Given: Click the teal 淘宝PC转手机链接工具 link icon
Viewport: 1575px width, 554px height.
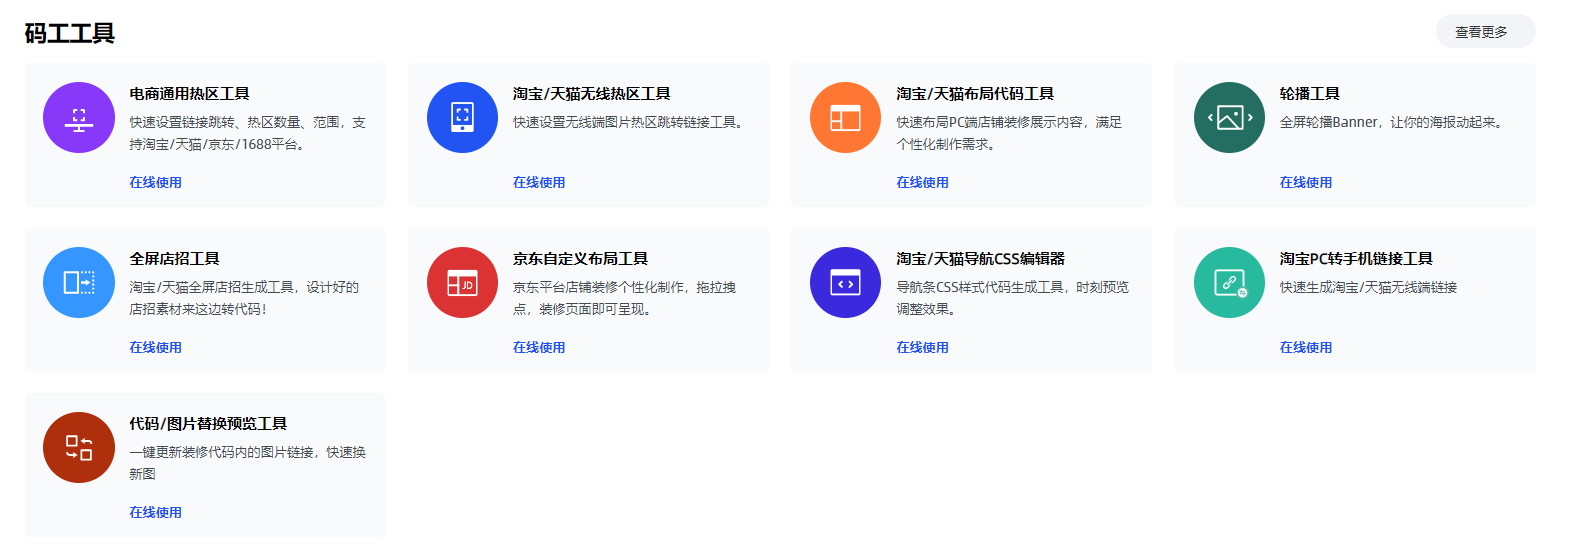Looking at the screenshot, I should 1229,283.
